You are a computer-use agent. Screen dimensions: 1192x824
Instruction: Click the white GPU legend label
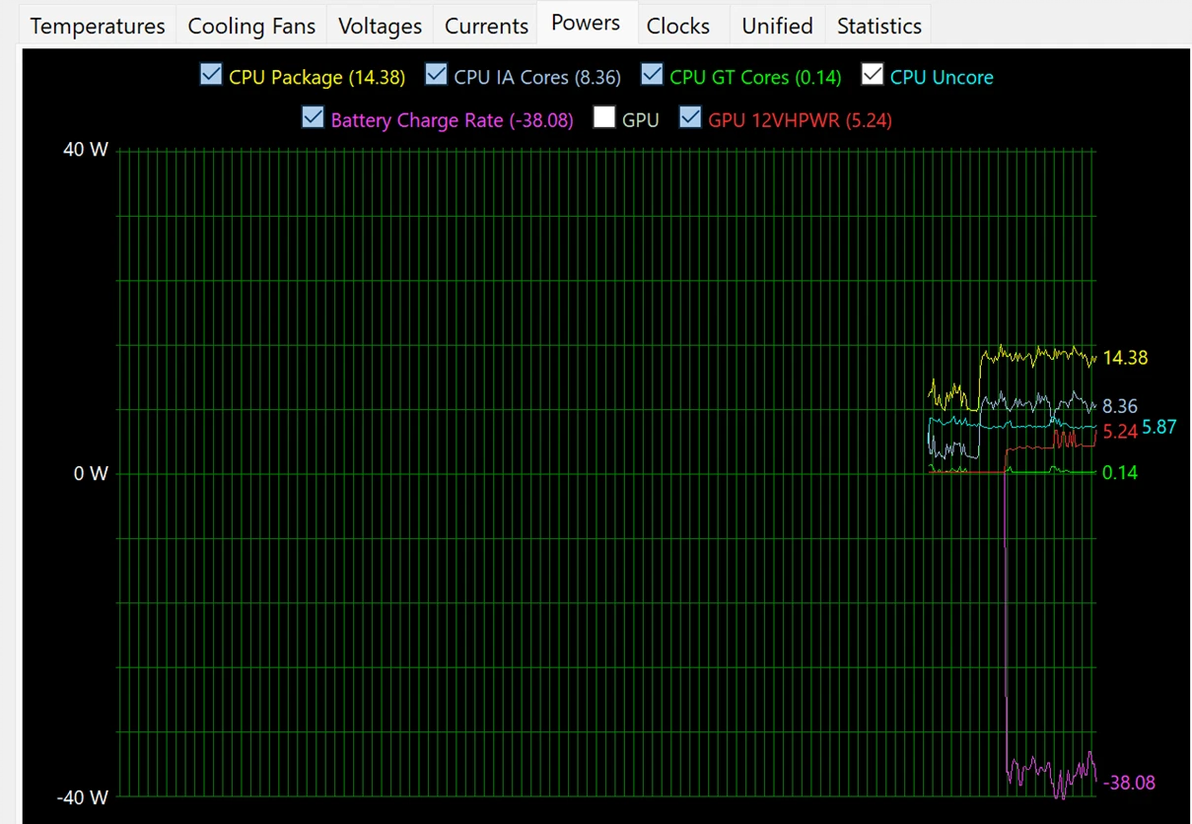[640, 120]
